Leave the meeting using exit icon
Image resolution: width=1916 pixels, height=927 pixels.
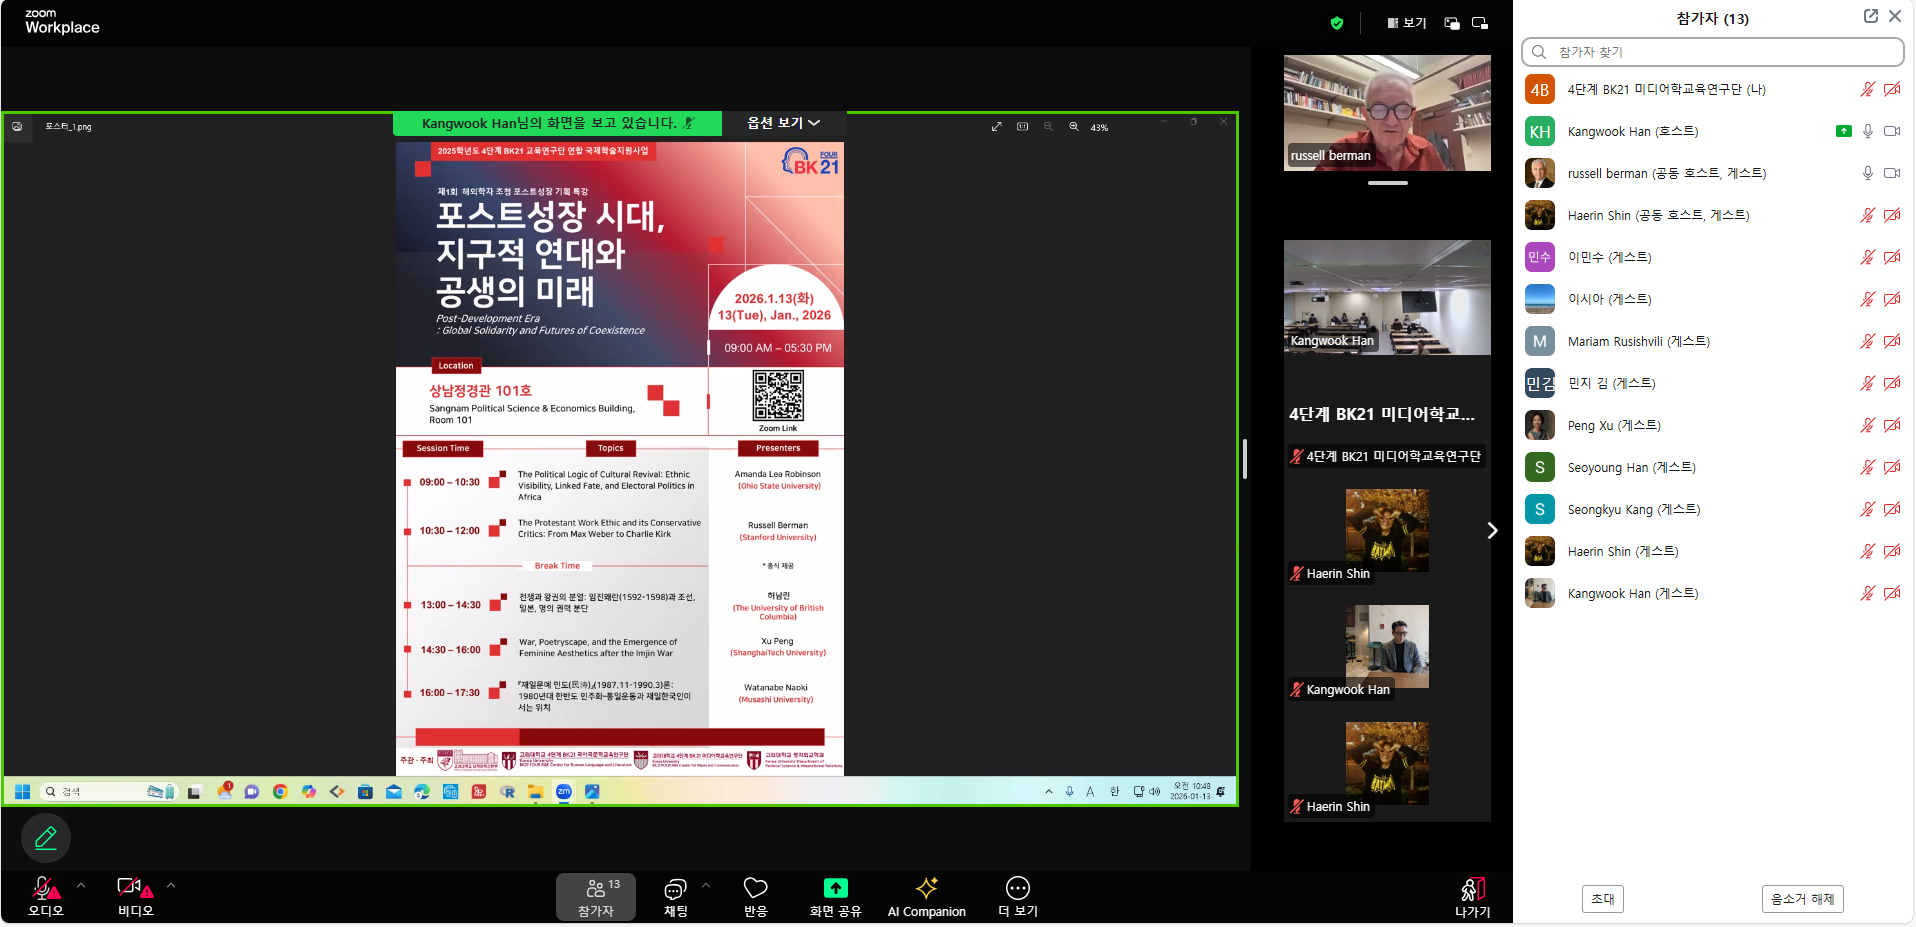click(x=1472, y=889)
